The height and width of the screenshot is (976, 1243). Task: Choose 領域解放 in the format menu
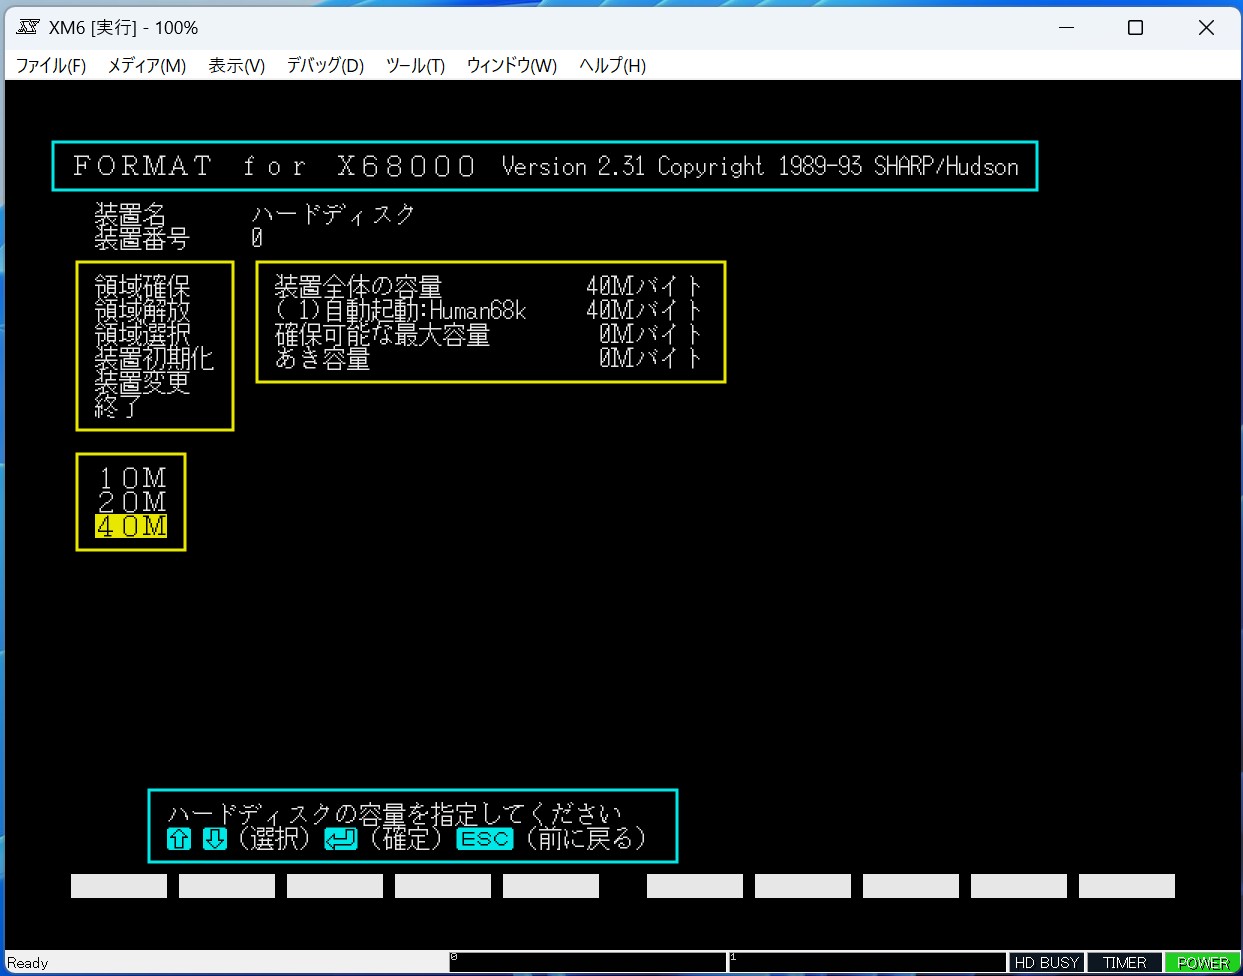[143, 311]
